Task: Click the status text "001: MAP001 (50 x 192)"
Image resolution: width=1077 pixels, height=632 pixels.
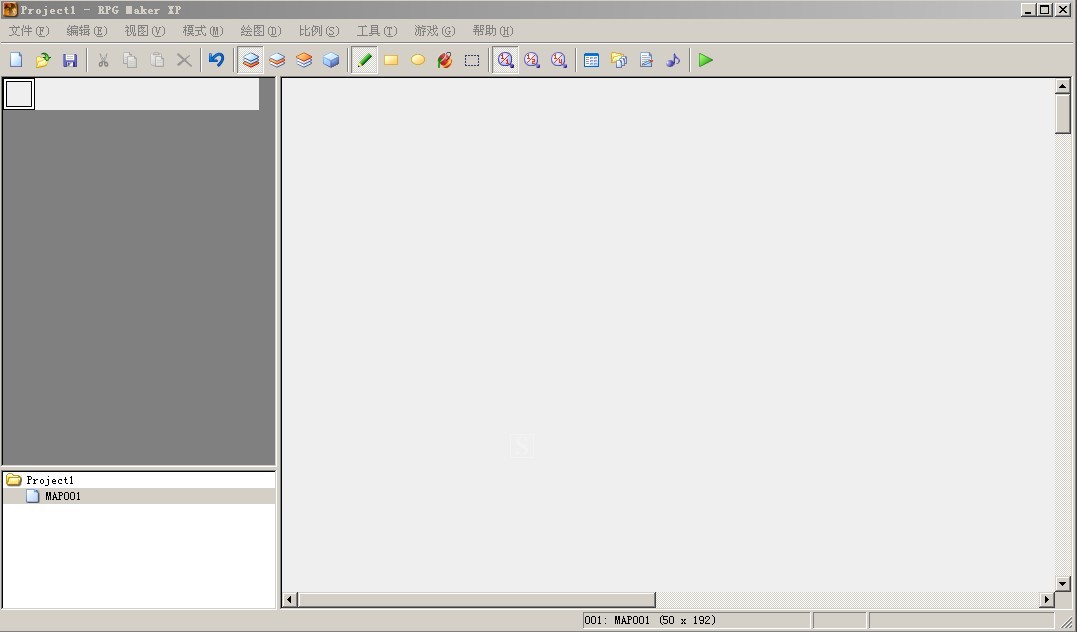Action: click(x=650, y=620)
